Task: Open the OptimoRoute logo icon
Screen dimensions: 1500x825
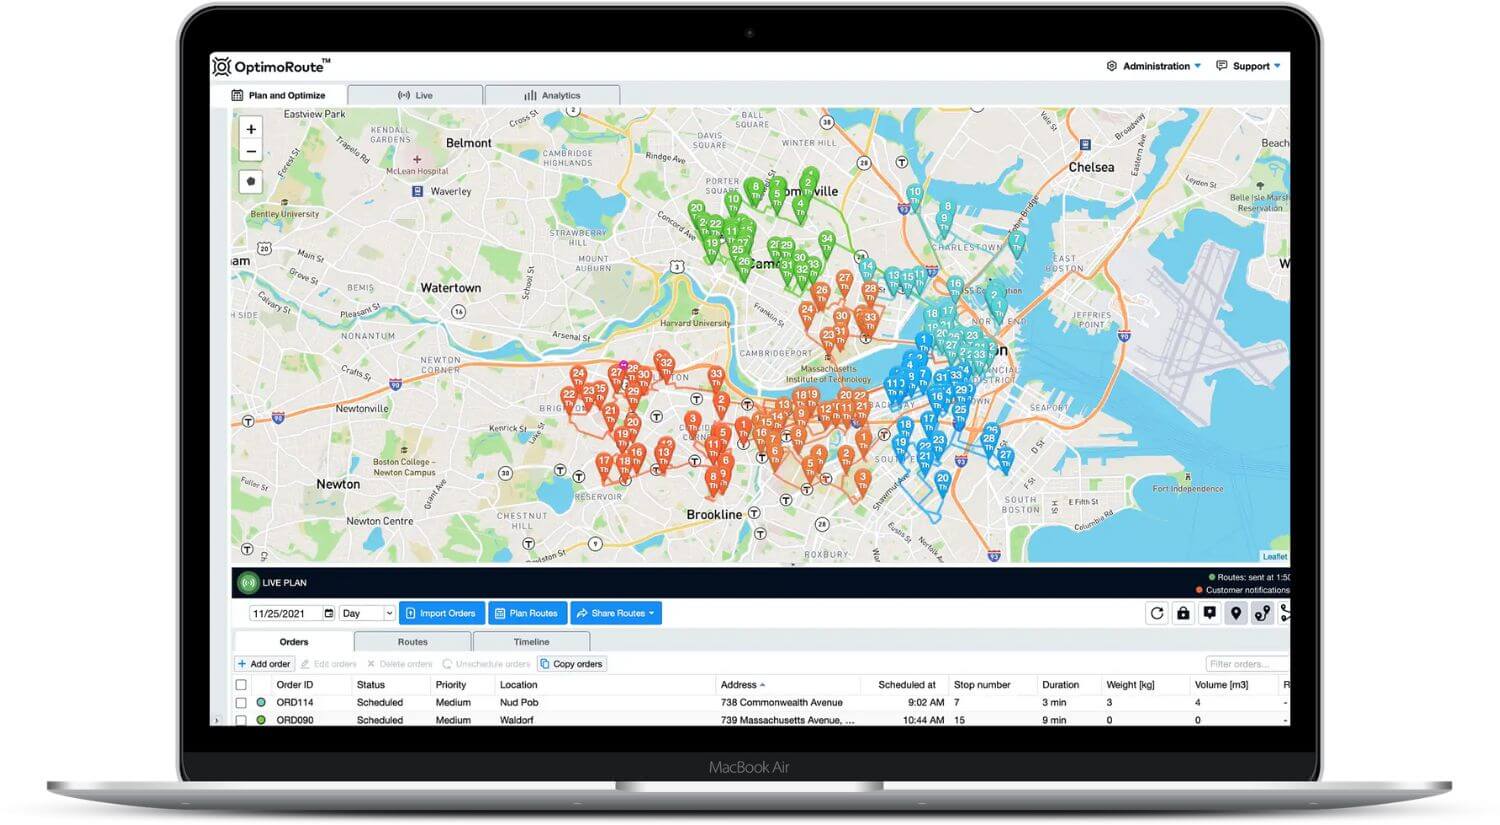Action: [x=222, y=66]
